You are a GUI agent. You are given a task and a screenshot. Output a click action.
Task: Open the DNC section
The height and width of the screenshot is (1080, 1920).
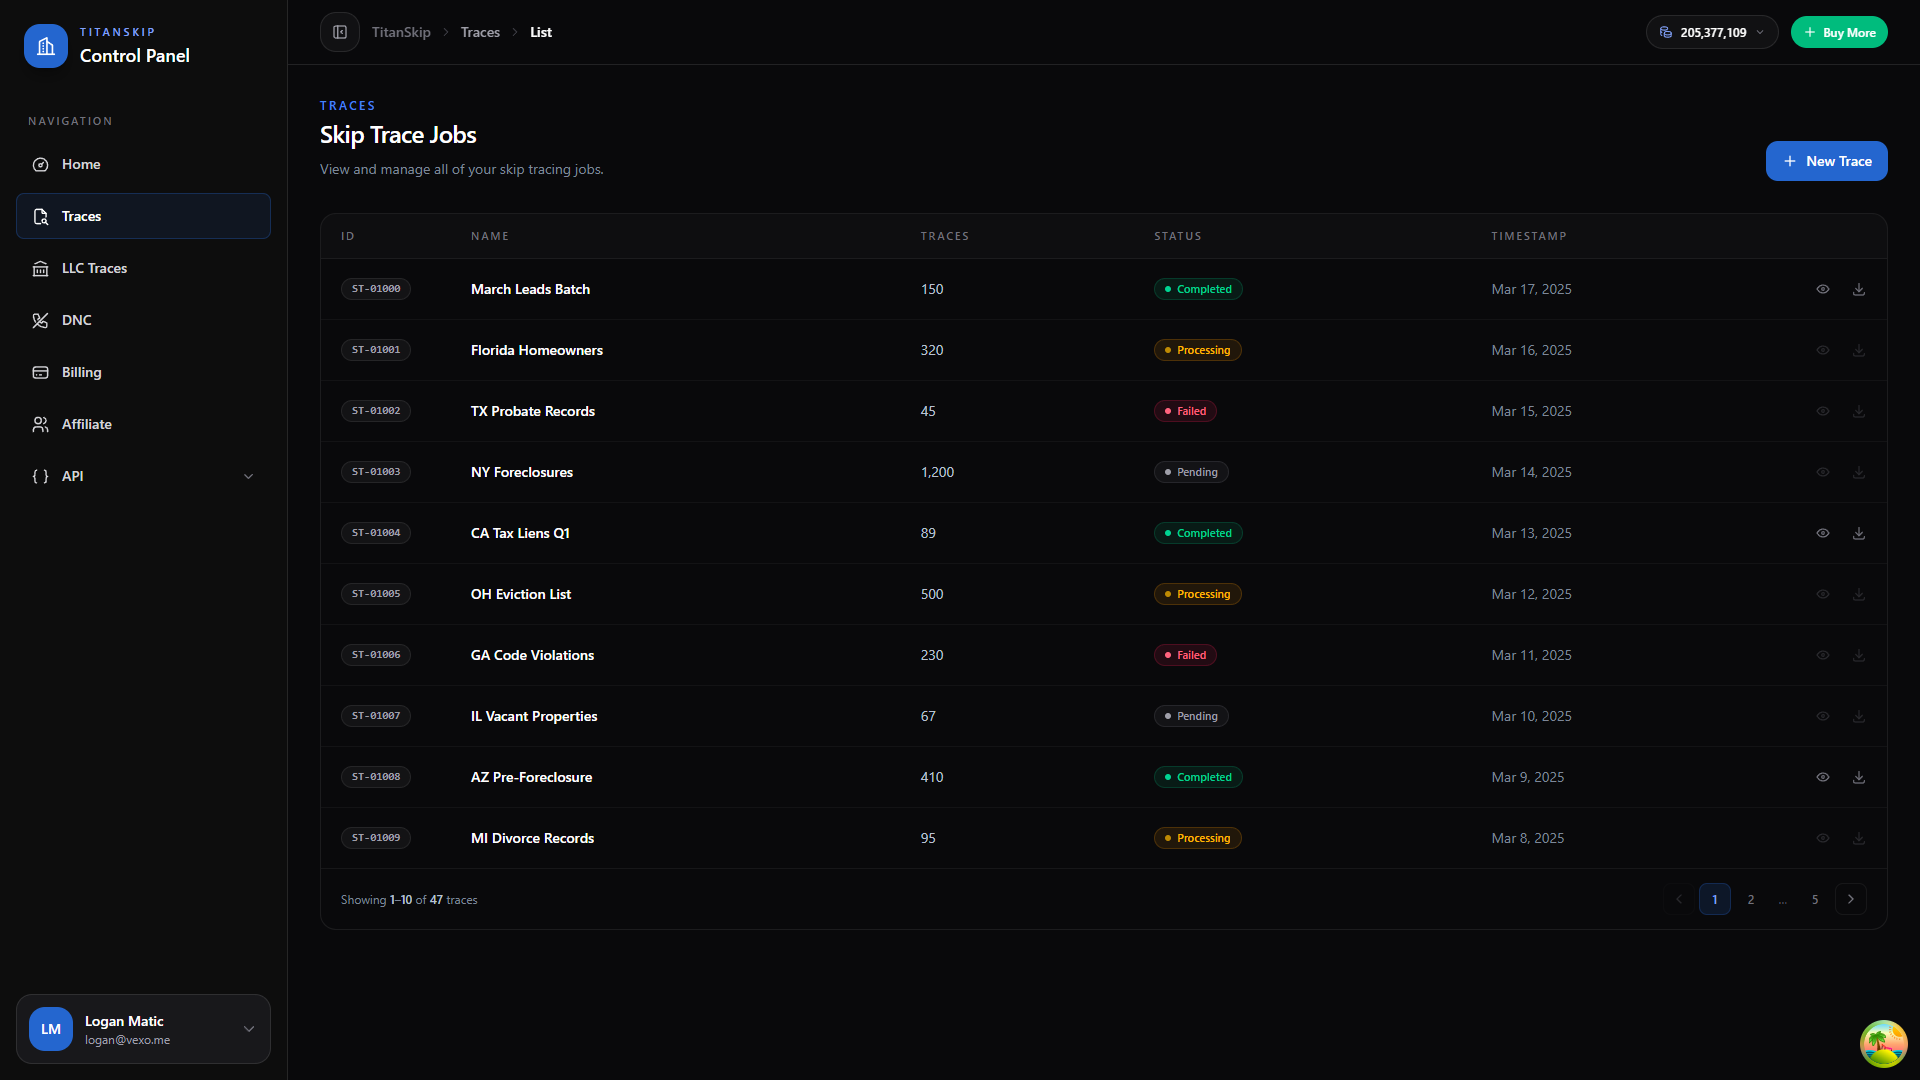click(x=143, y=320)
